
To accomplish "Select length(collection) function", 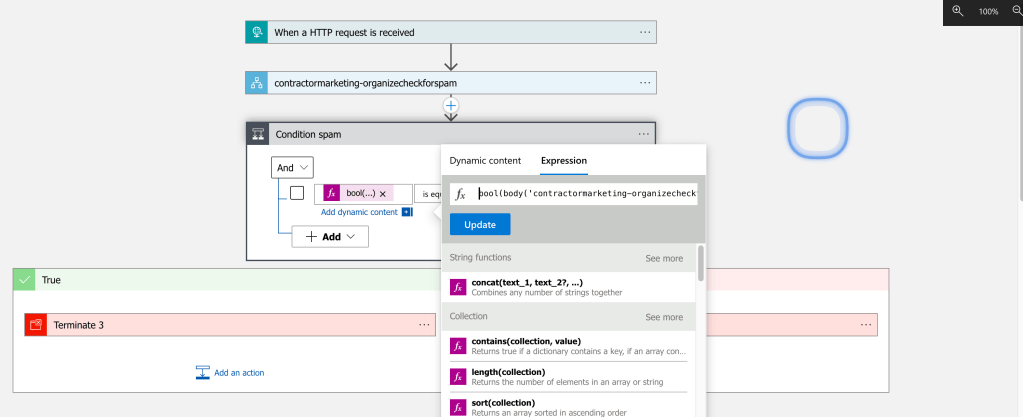I will tap(568, 377).
